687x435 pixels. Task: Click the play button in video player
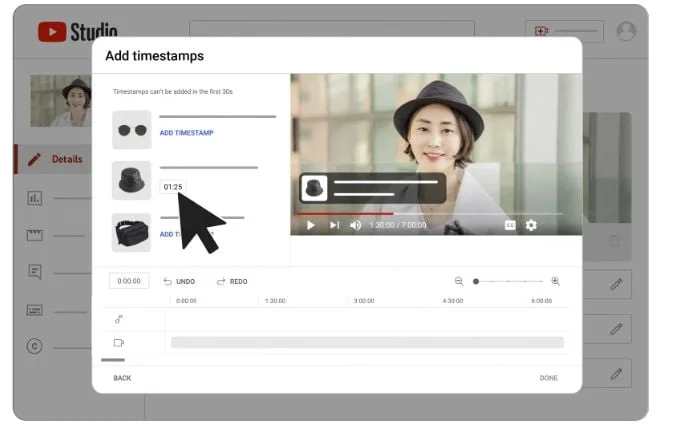[311, 225]
